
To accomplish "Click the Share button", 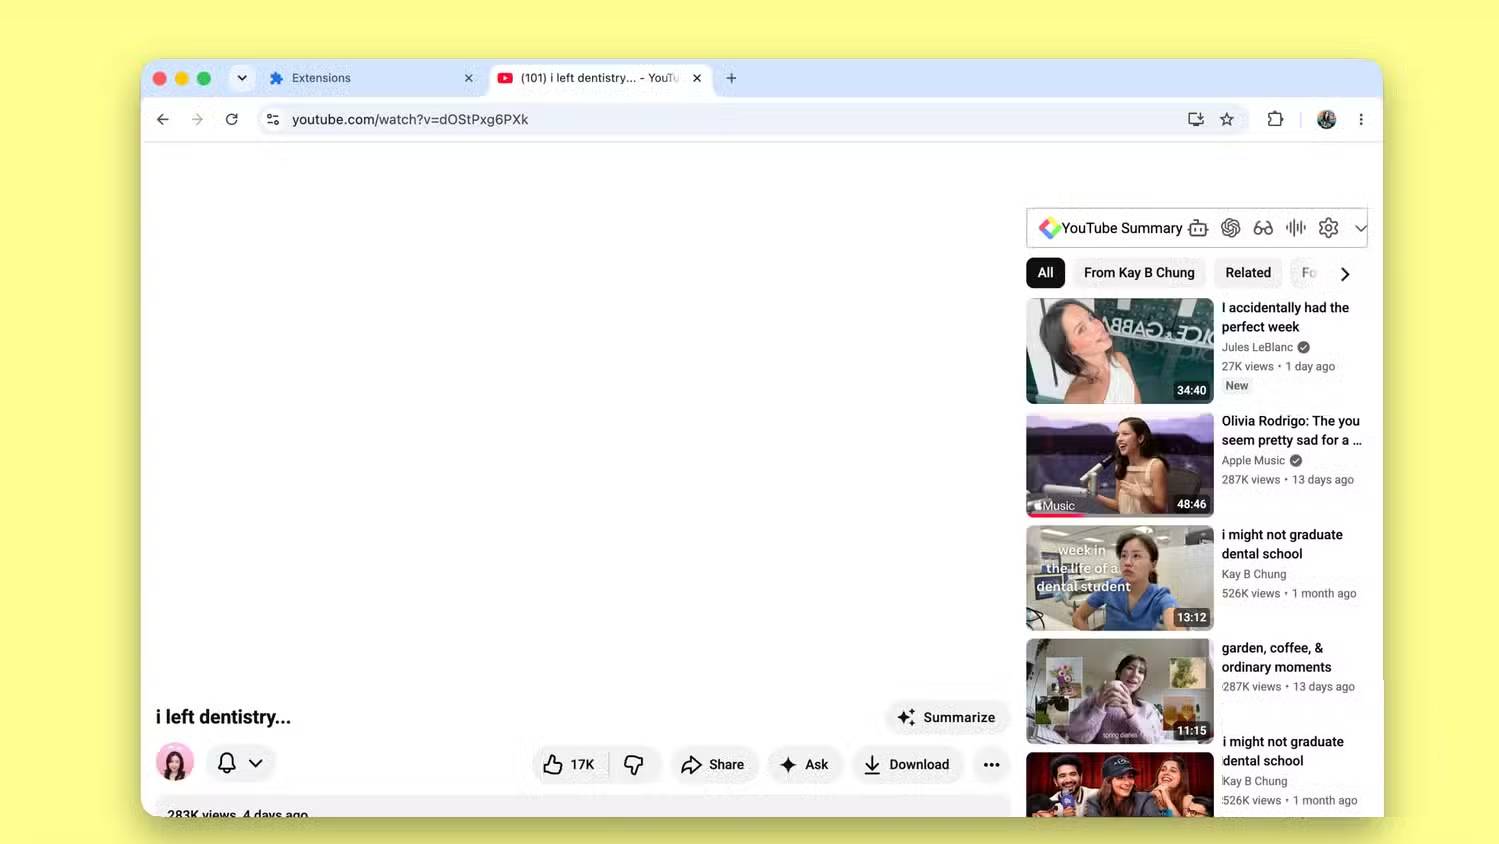I will [x=713, y=764].
